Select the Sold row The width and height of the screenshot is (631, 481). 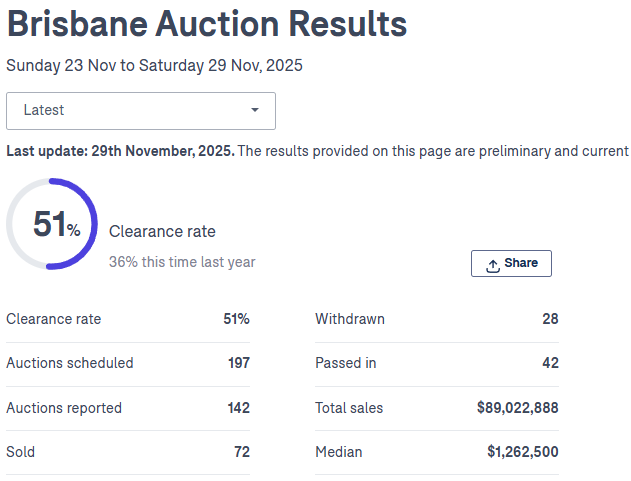(x=128, y=452)
